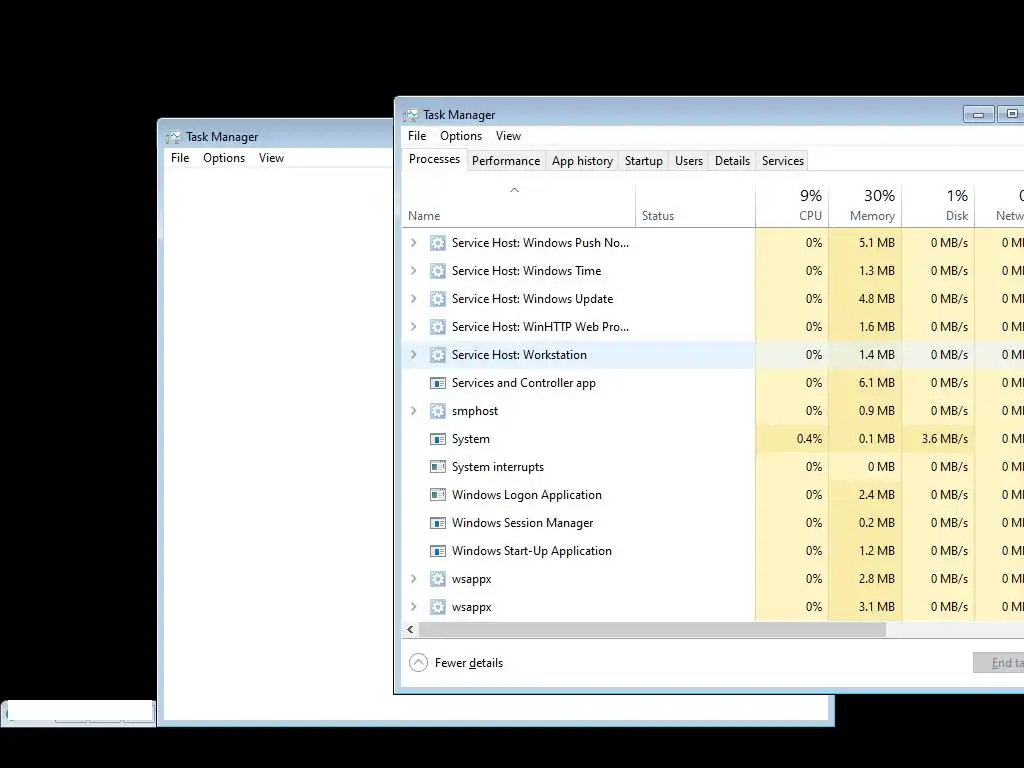Click the gear icon beside smphost

pos(438,411)
